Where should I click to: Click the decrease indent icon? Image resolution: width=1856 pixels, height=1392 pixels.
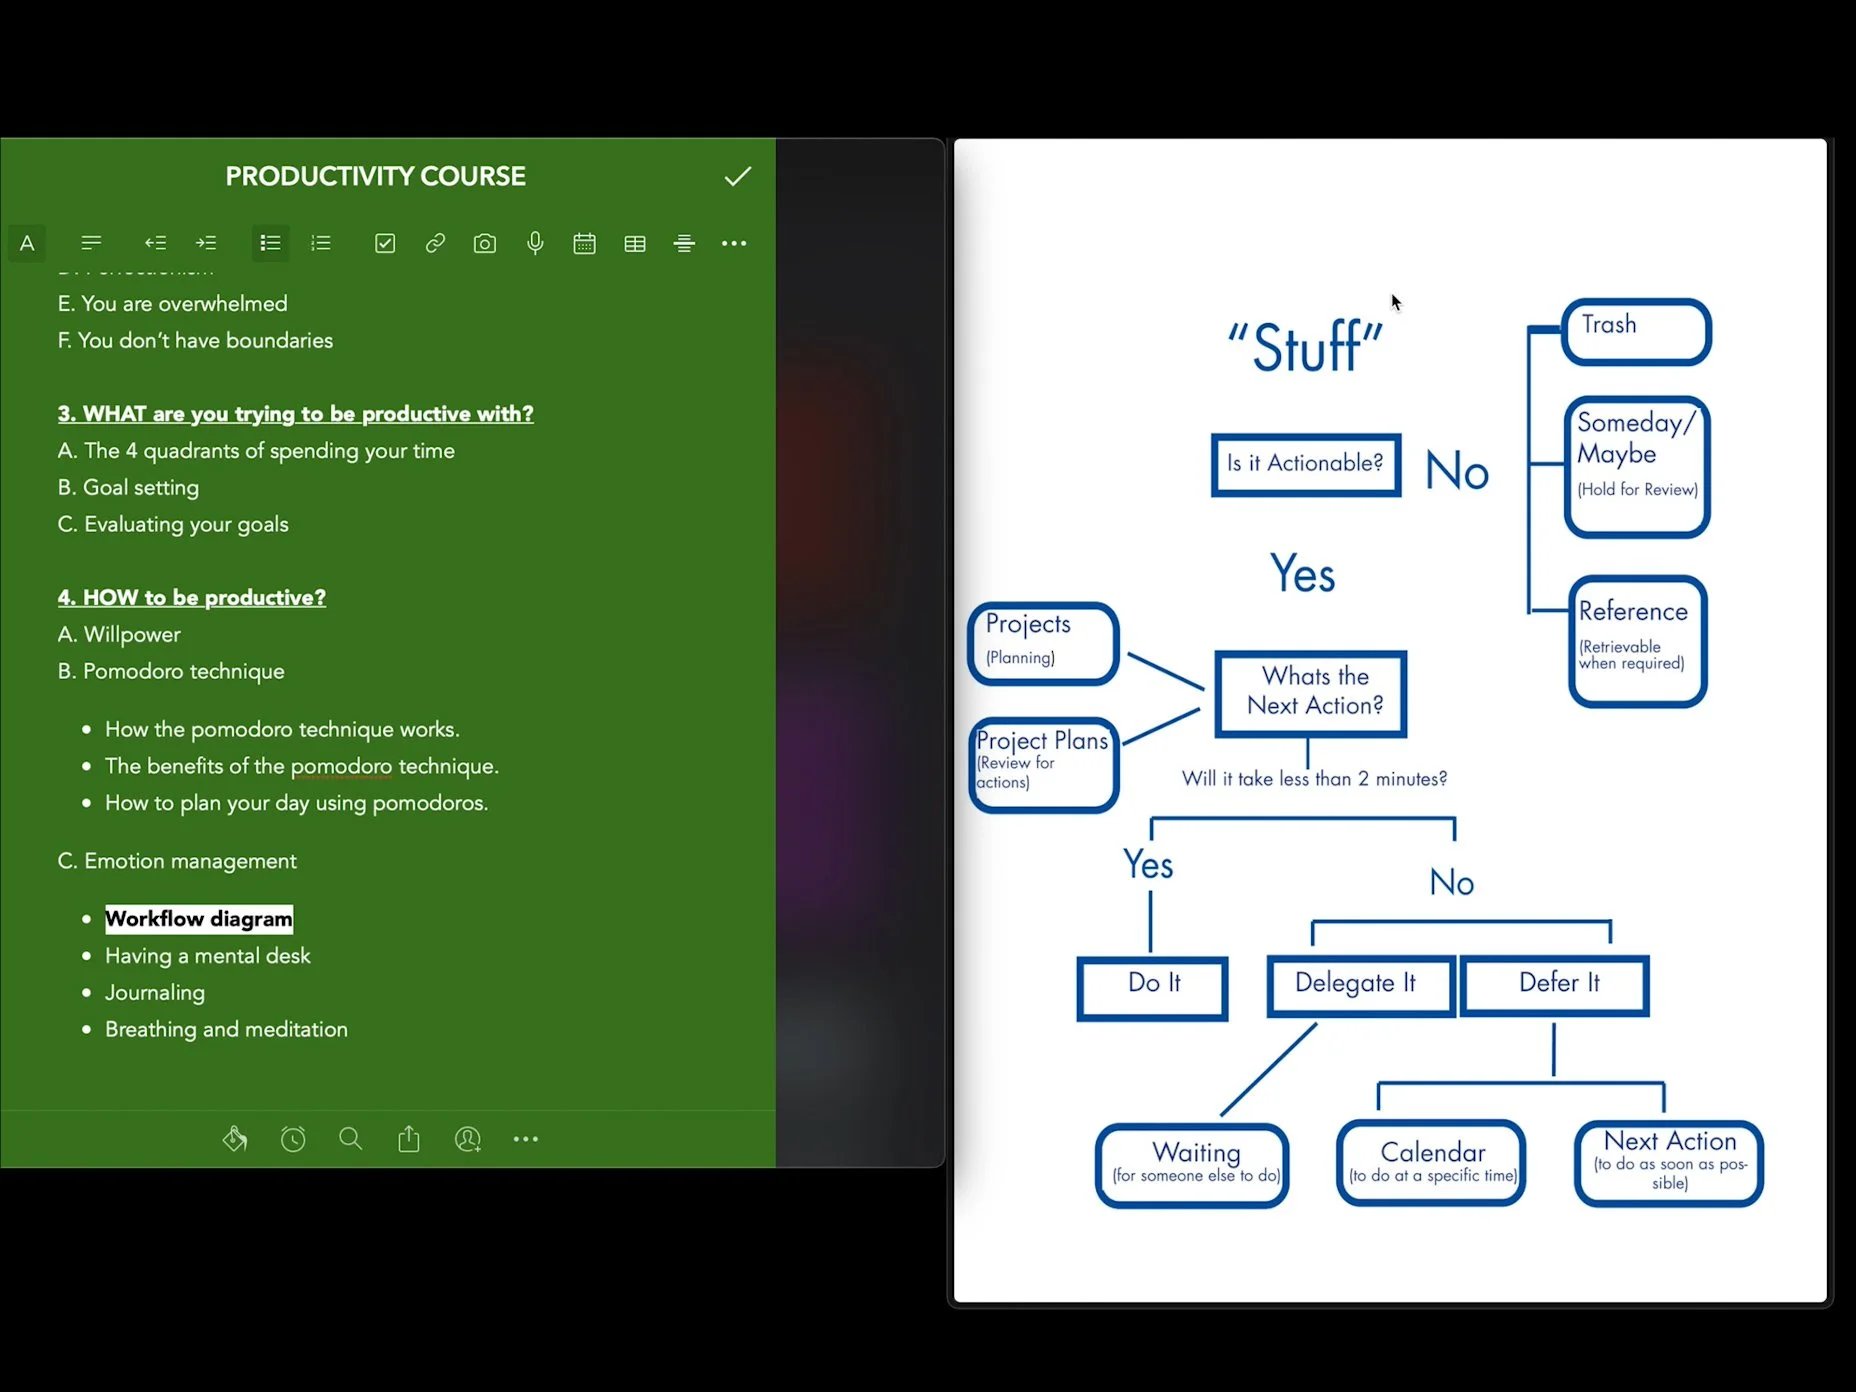(155, 243)
